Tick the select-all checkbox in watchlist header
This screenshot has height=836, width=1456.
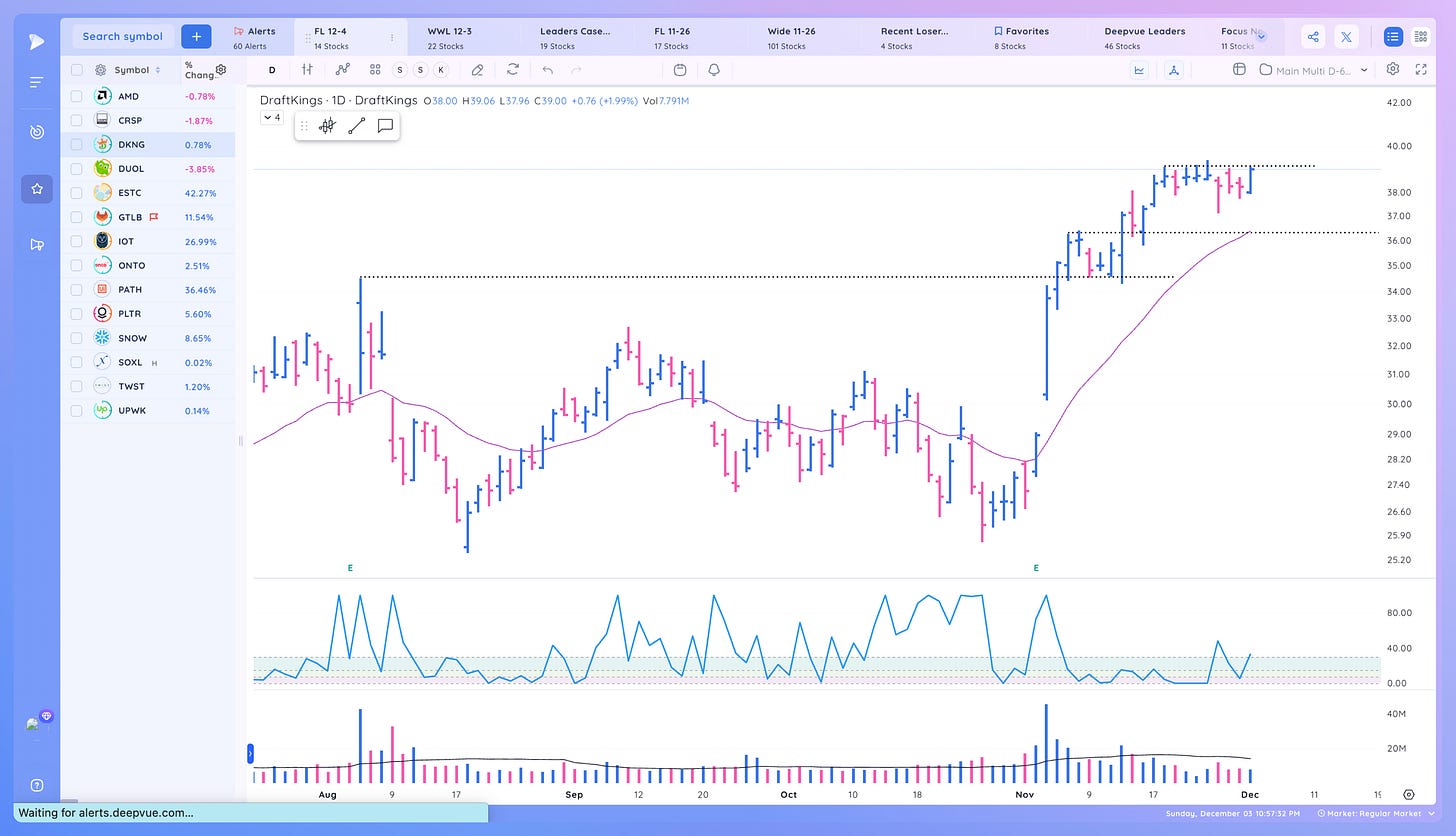(x=77, y=70)
